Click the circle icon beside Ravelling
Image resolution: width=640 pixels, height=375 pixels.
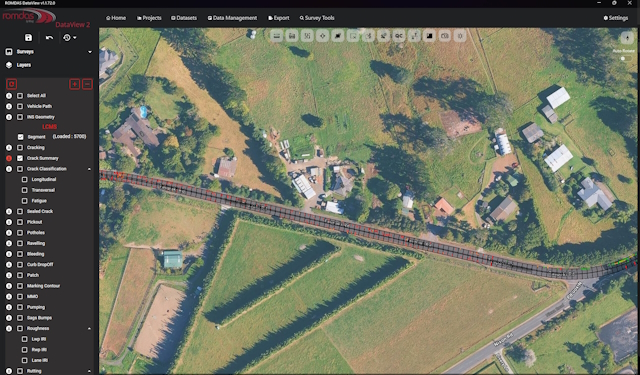[9, 243]
